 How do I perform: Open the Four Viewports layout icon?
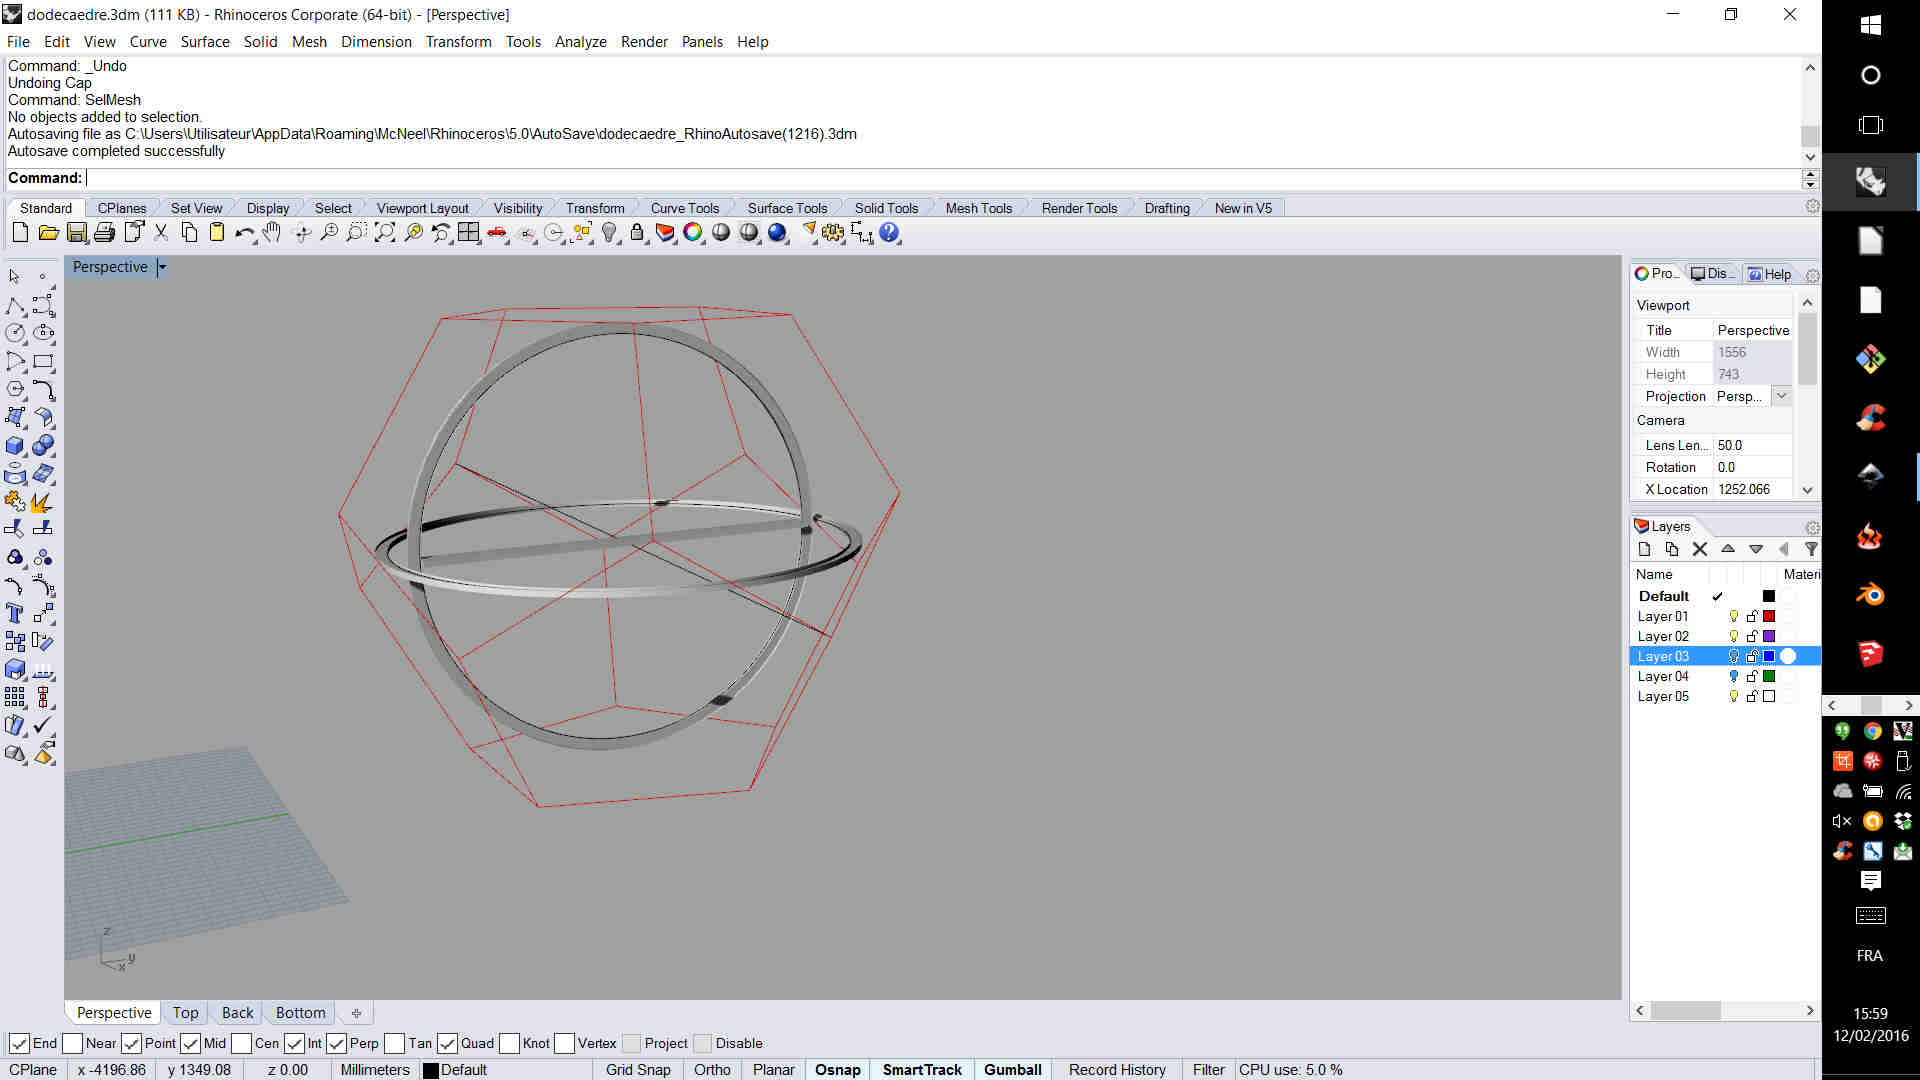coord(469,233)
